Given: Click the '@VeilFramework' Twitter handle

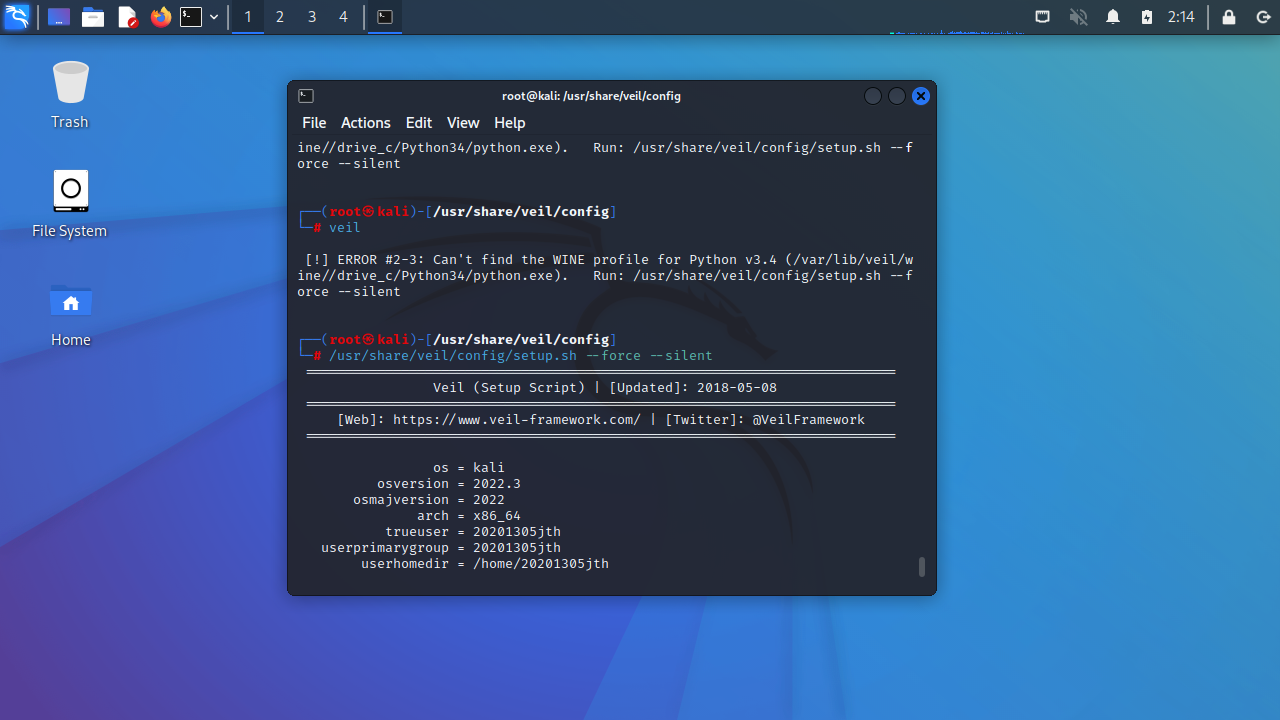Looking at the screenshot, I should click(x=809, y=420).
